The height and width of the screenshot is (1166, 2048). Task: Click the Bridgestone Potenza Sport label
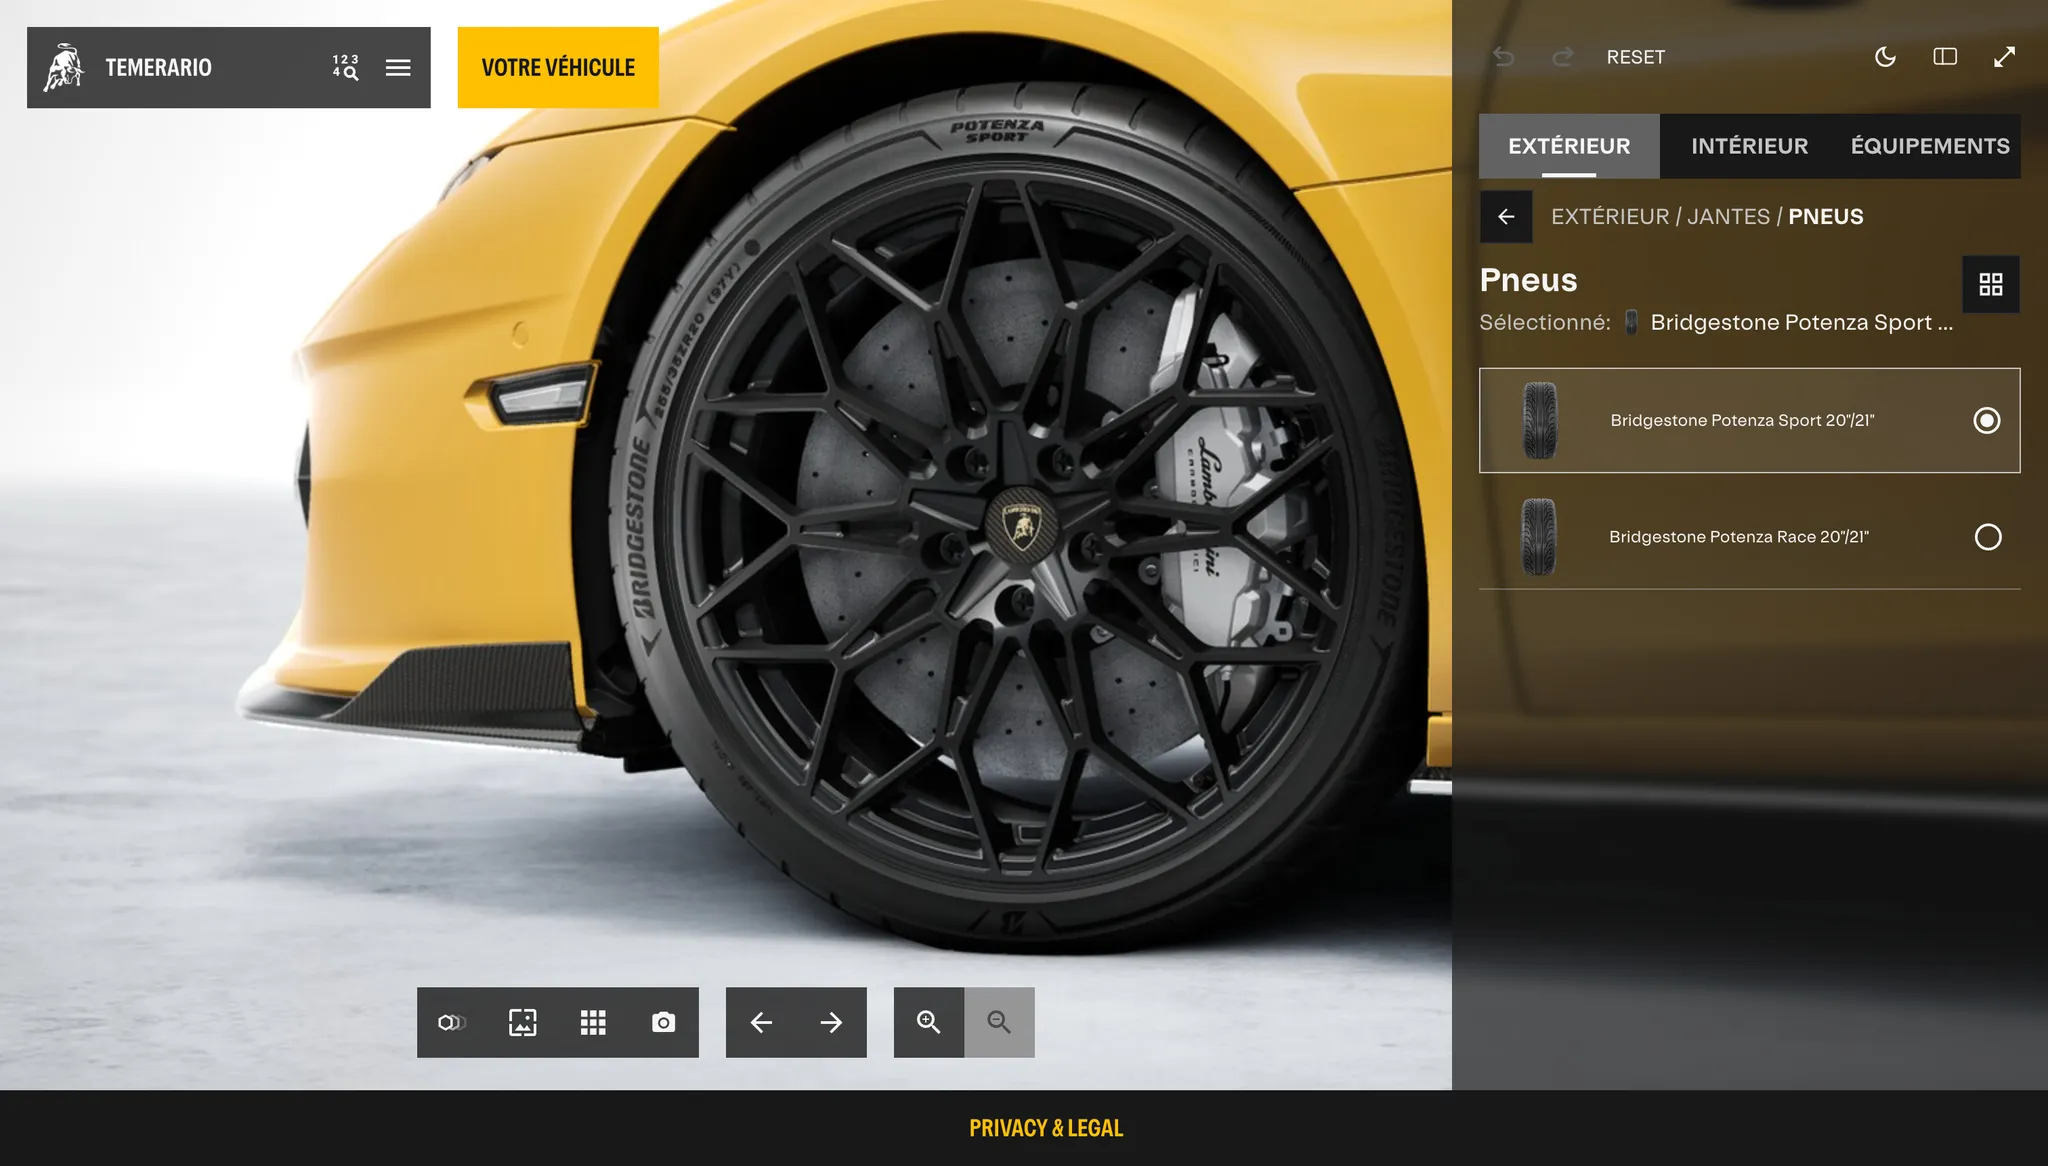pyautogui.click(x=1742, y=421)
